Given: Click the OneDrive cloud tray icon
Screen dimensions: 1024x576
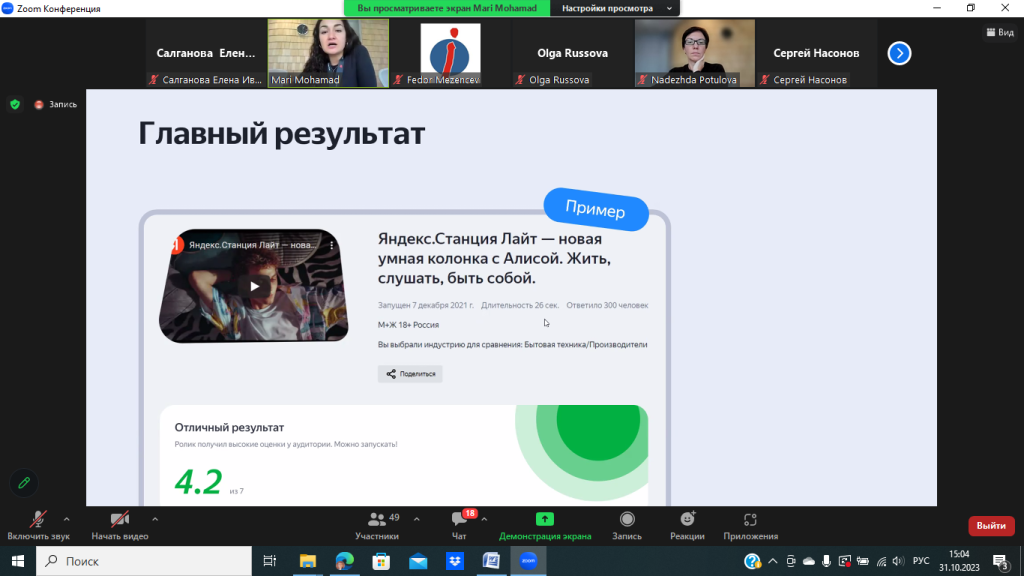Looking at the screenshot, I should (808, 561).
